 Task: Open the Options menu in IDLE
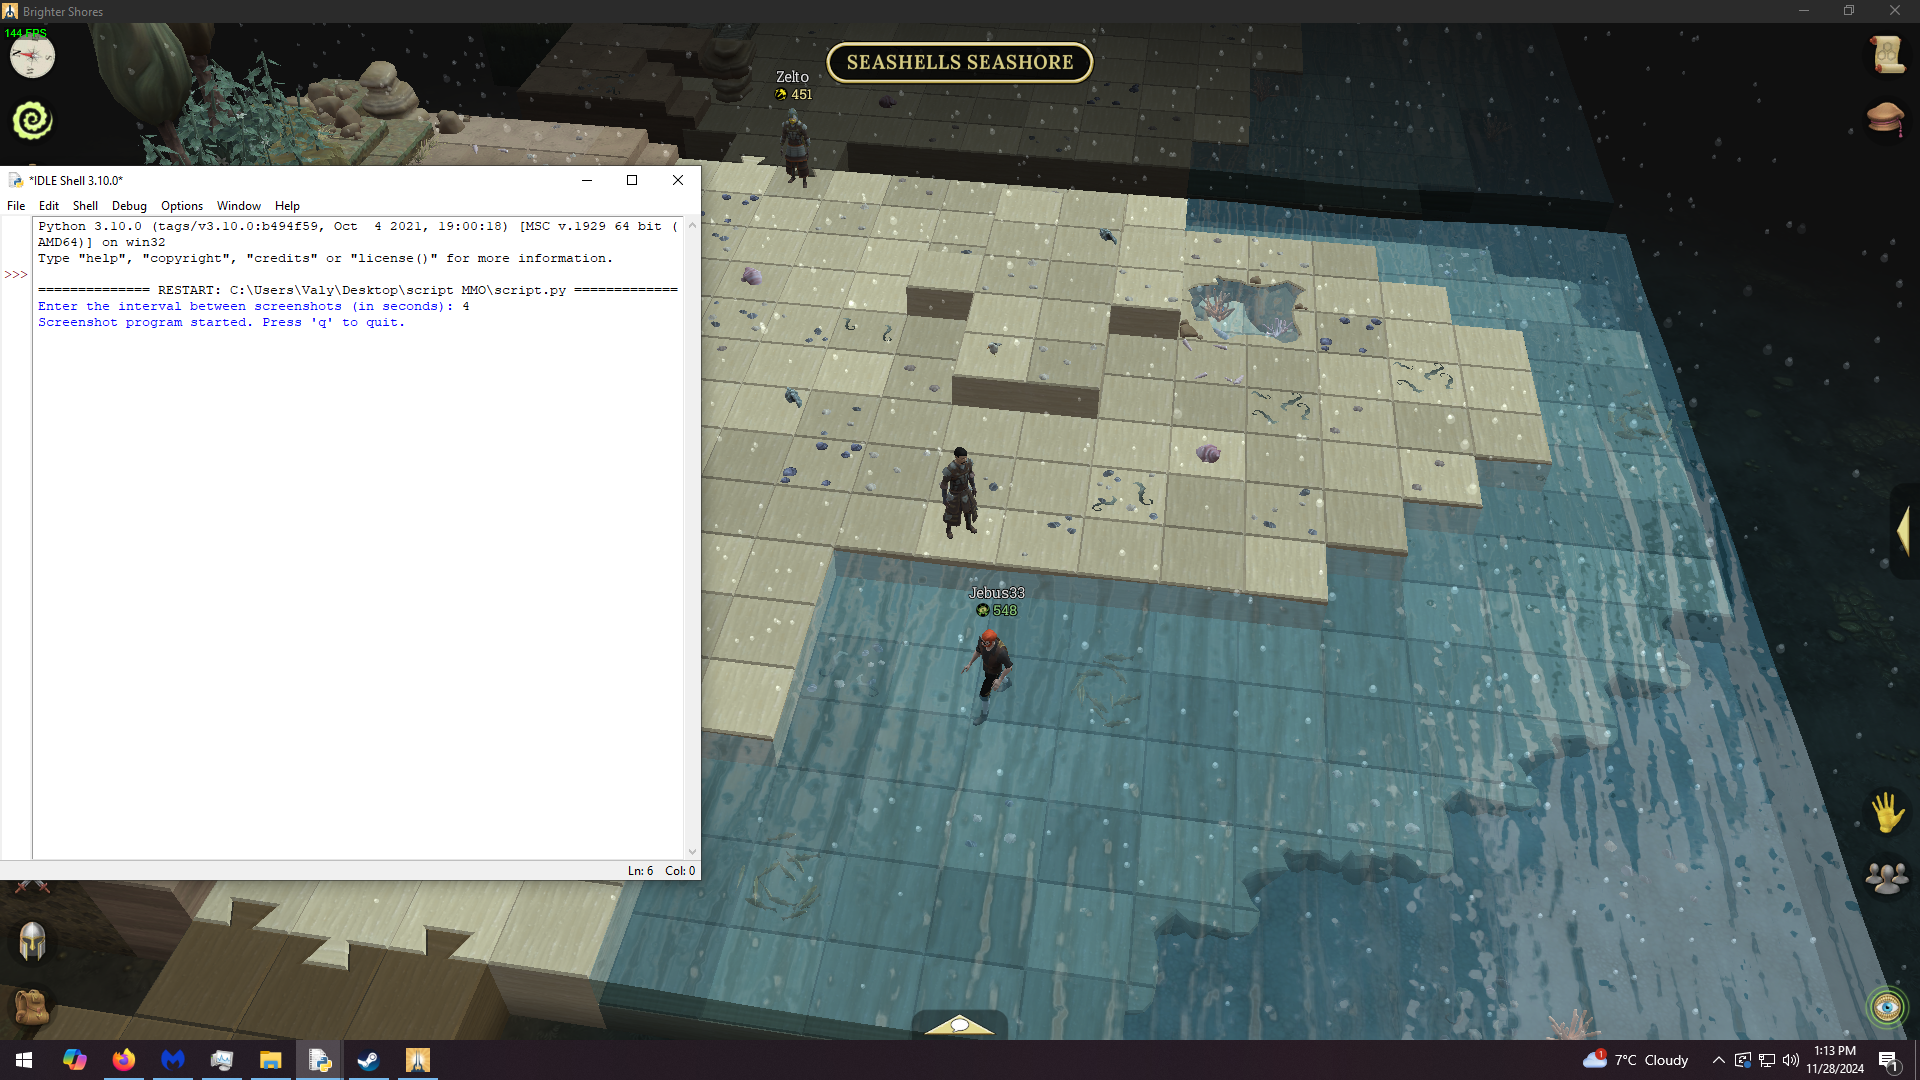182,206
